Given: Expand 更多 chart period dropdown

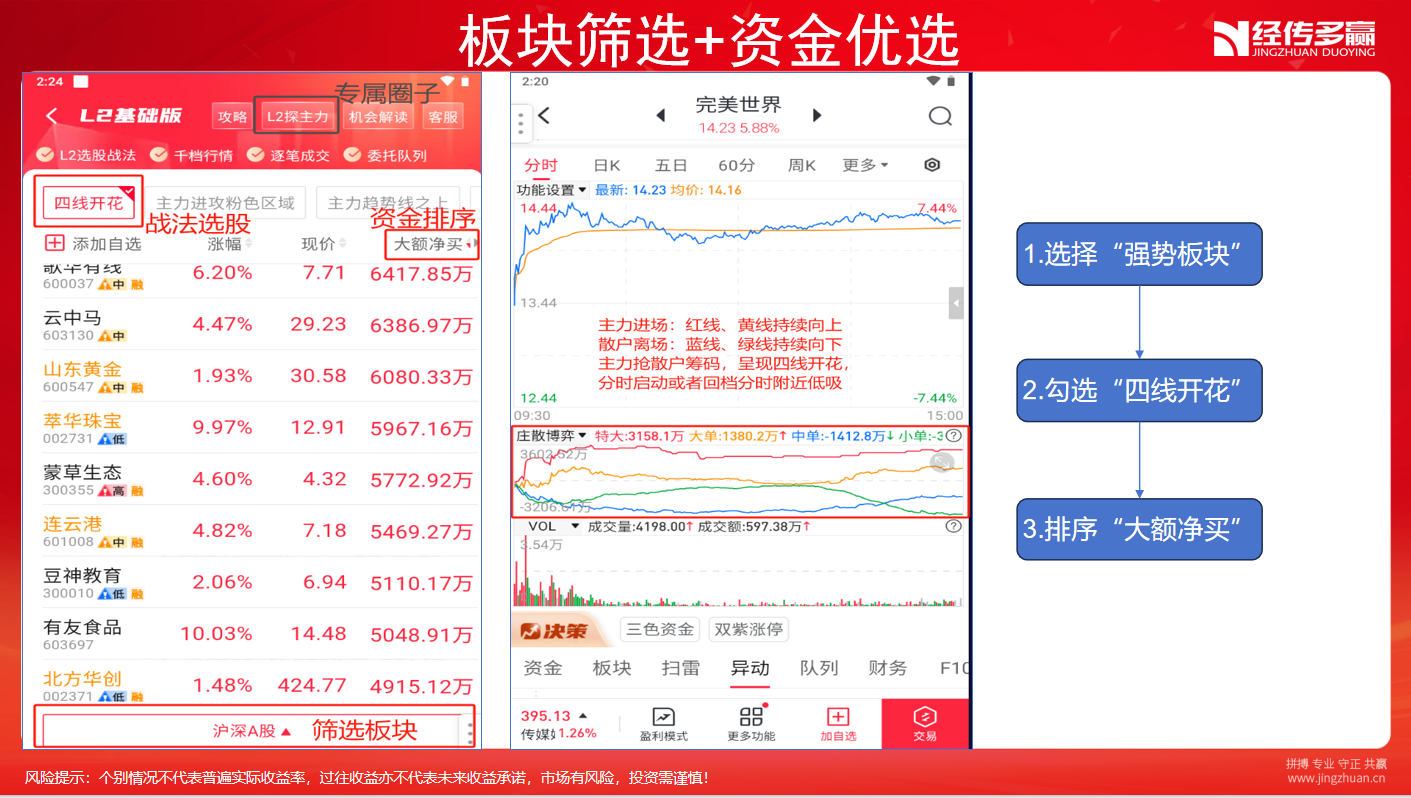Looking at the screenshot, I should [x=866, y=166].
